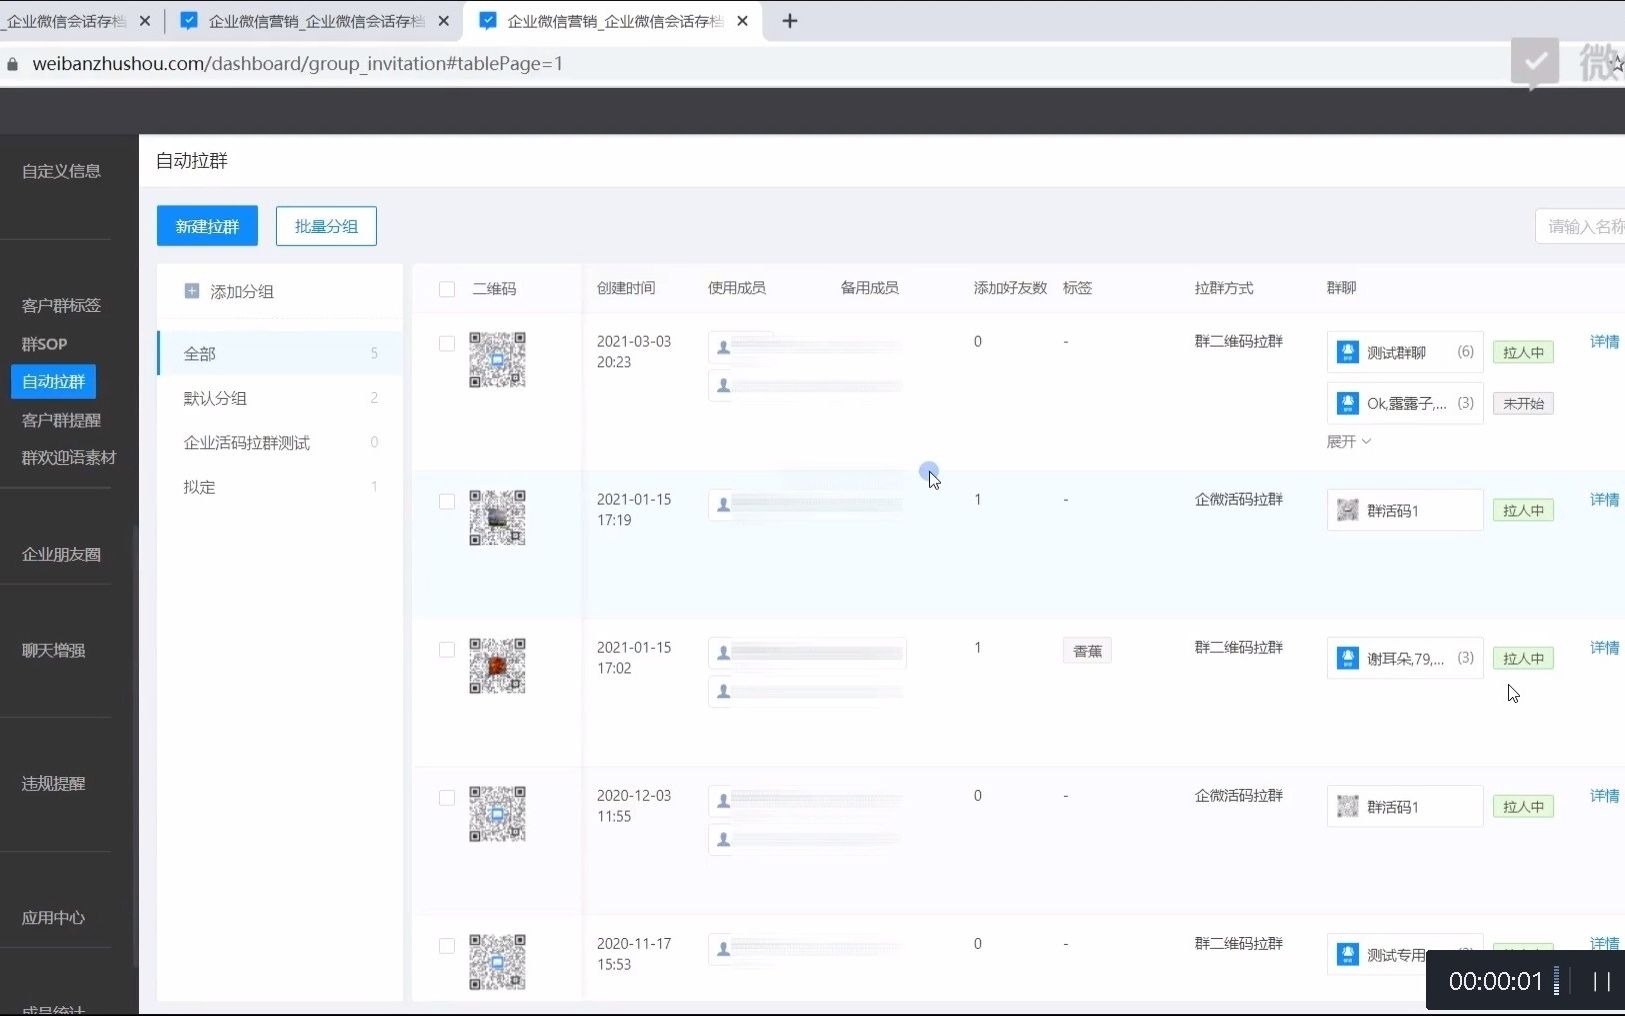Click the address bar URL
The height and width of the screenshot is (1016, 1625).
point(297,64)
